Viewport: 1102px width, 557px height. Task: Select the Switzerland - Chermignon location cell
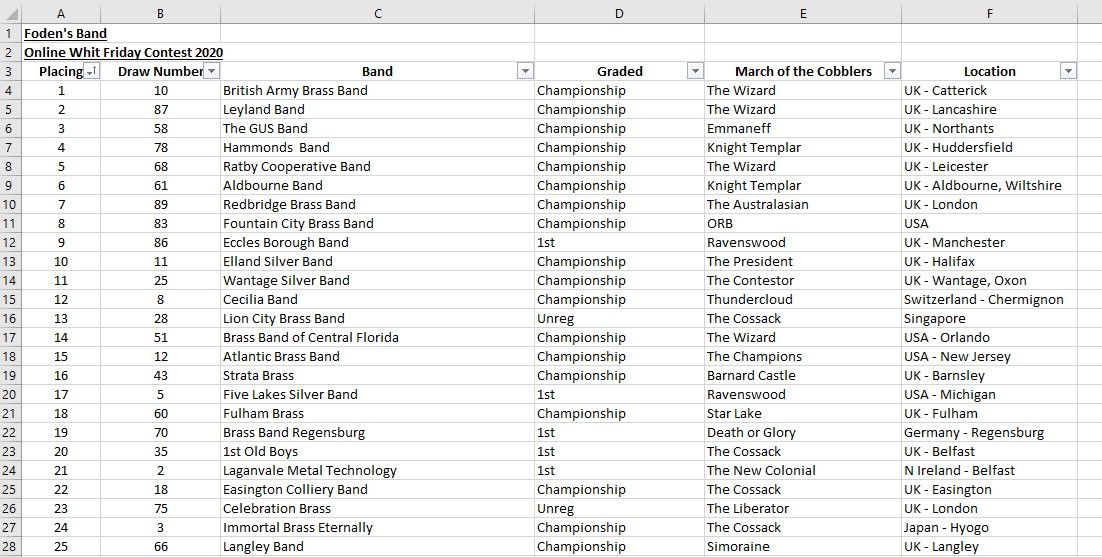(990, 299)
